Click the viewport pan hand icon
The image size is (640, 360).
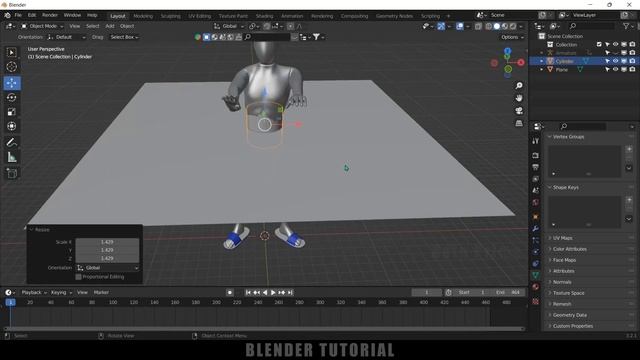(519, 98)
